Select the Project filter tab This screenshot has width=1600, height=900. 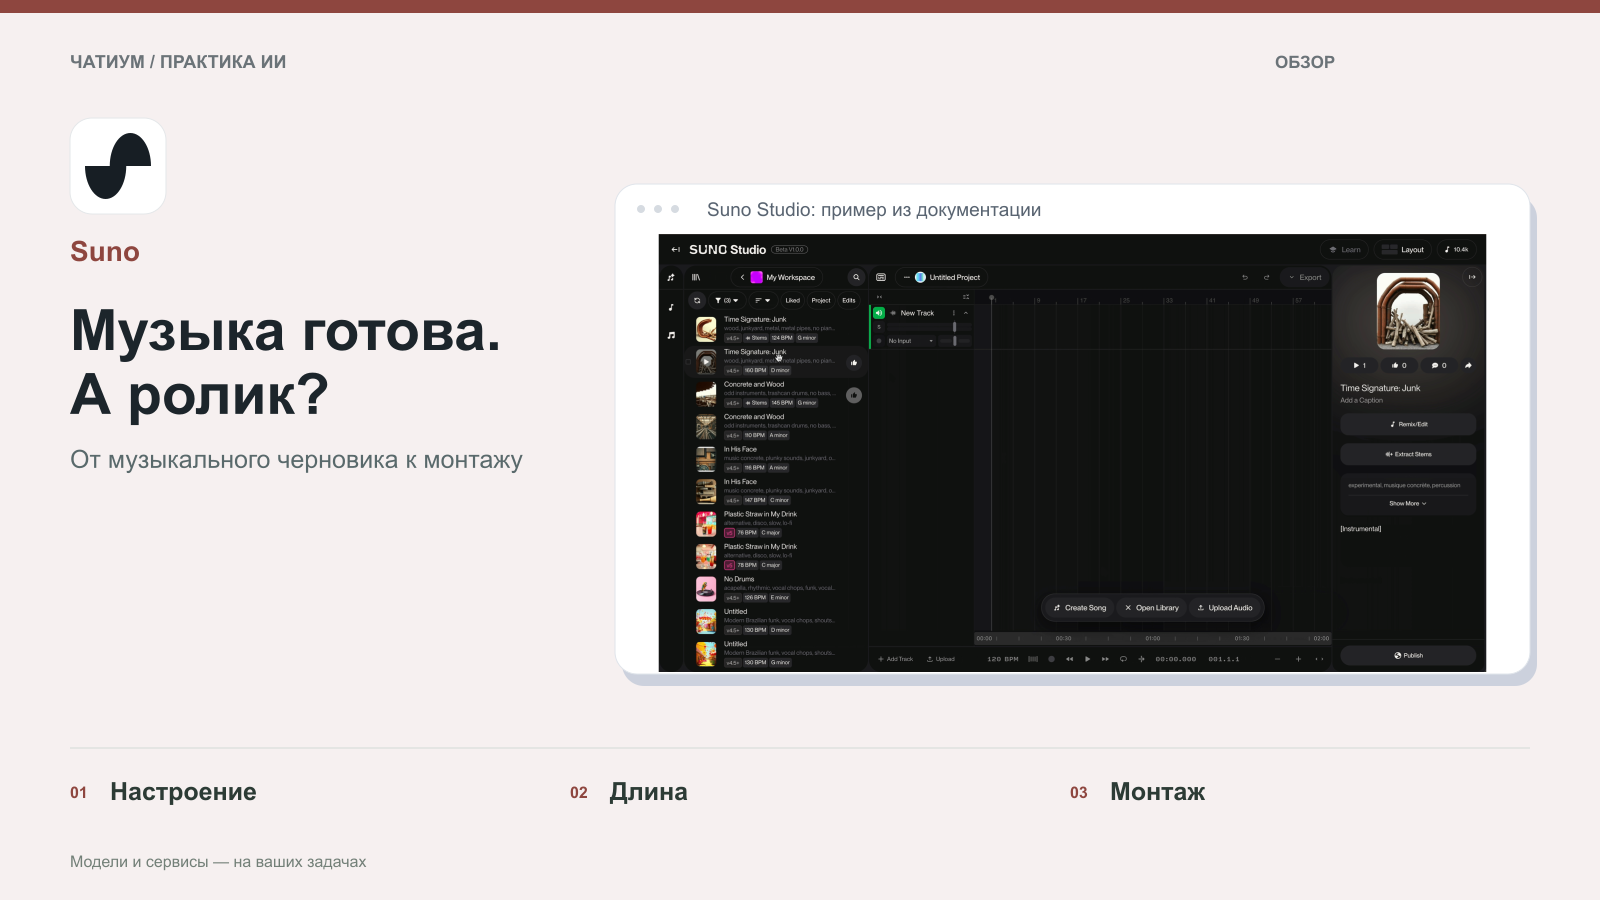tap(821, 300)
